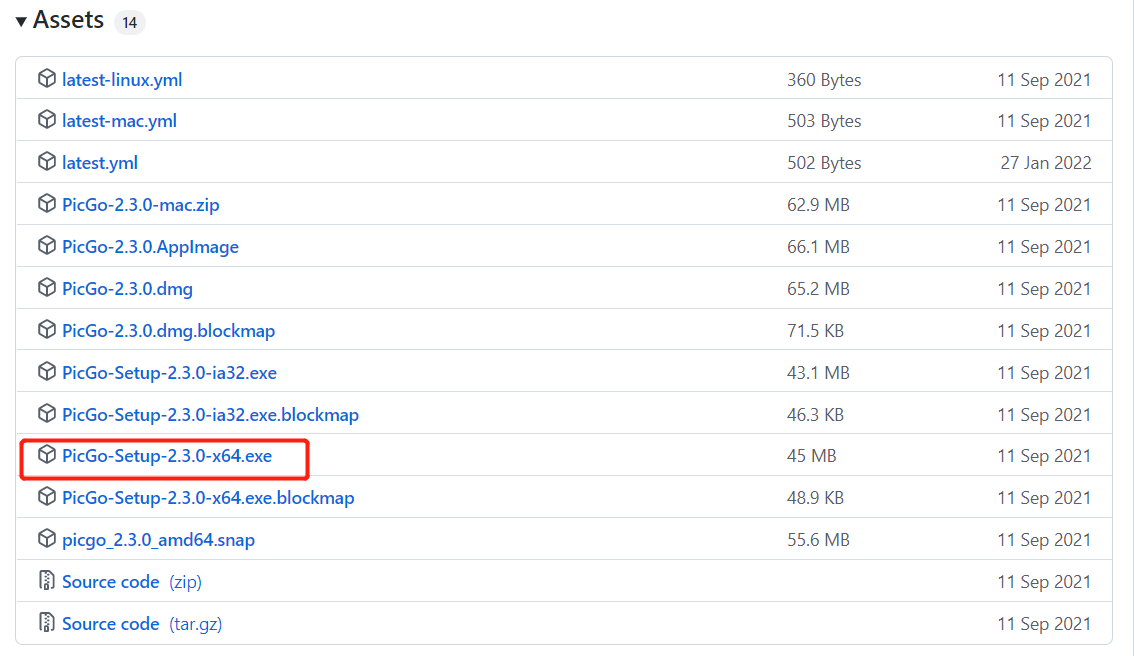Open PicGo-Setup-2.3.0-ia32.exe.blockmap link

[x=210, y=414]
